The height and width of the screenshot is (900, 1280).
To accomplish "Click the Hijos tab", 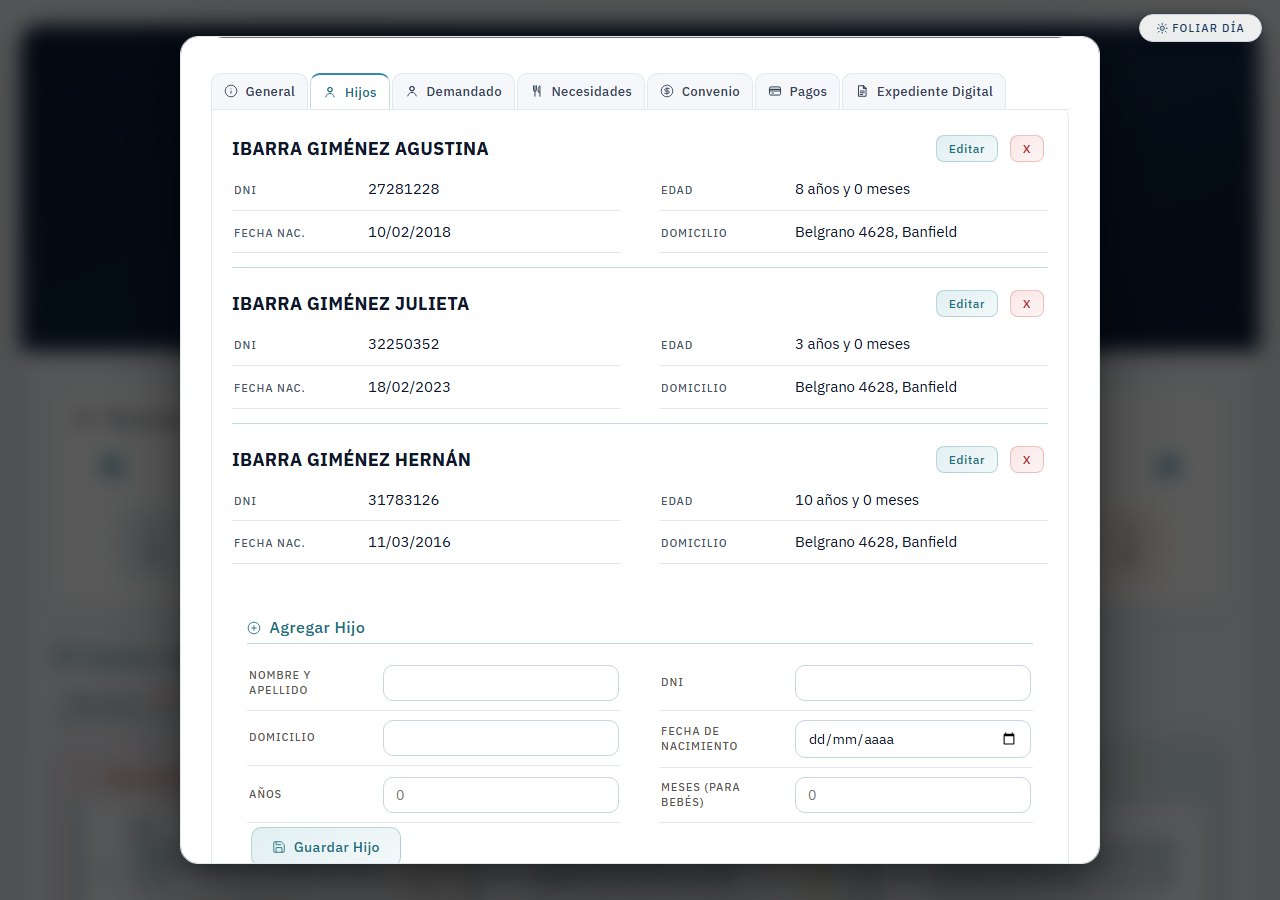I will (350, 91).
